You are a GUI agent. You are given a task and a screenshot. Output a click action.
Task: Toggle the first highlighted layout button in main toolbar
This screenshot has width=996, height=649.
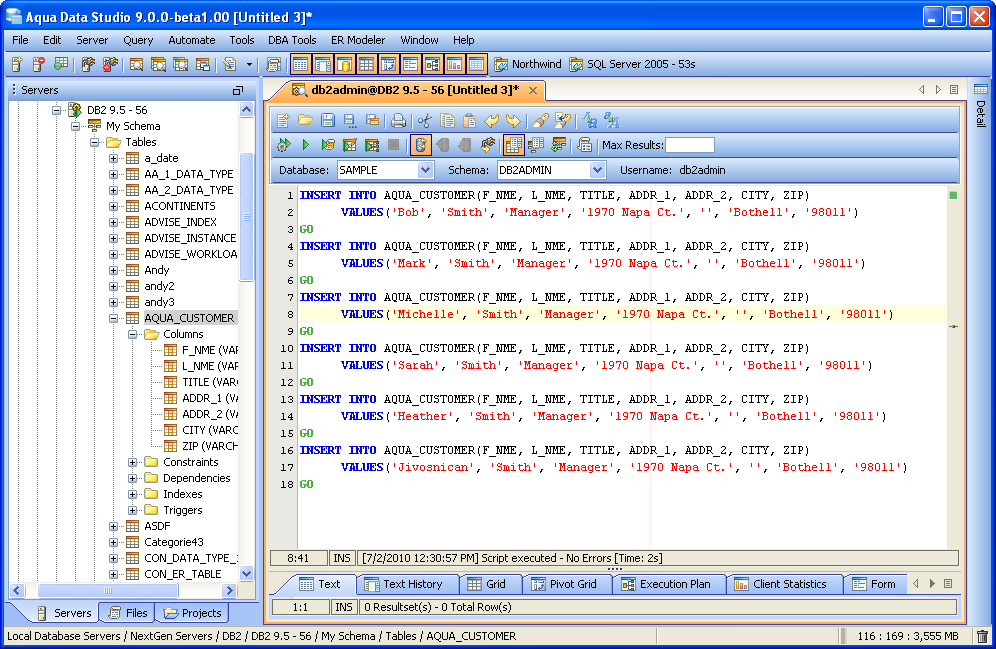coord(300,65)
